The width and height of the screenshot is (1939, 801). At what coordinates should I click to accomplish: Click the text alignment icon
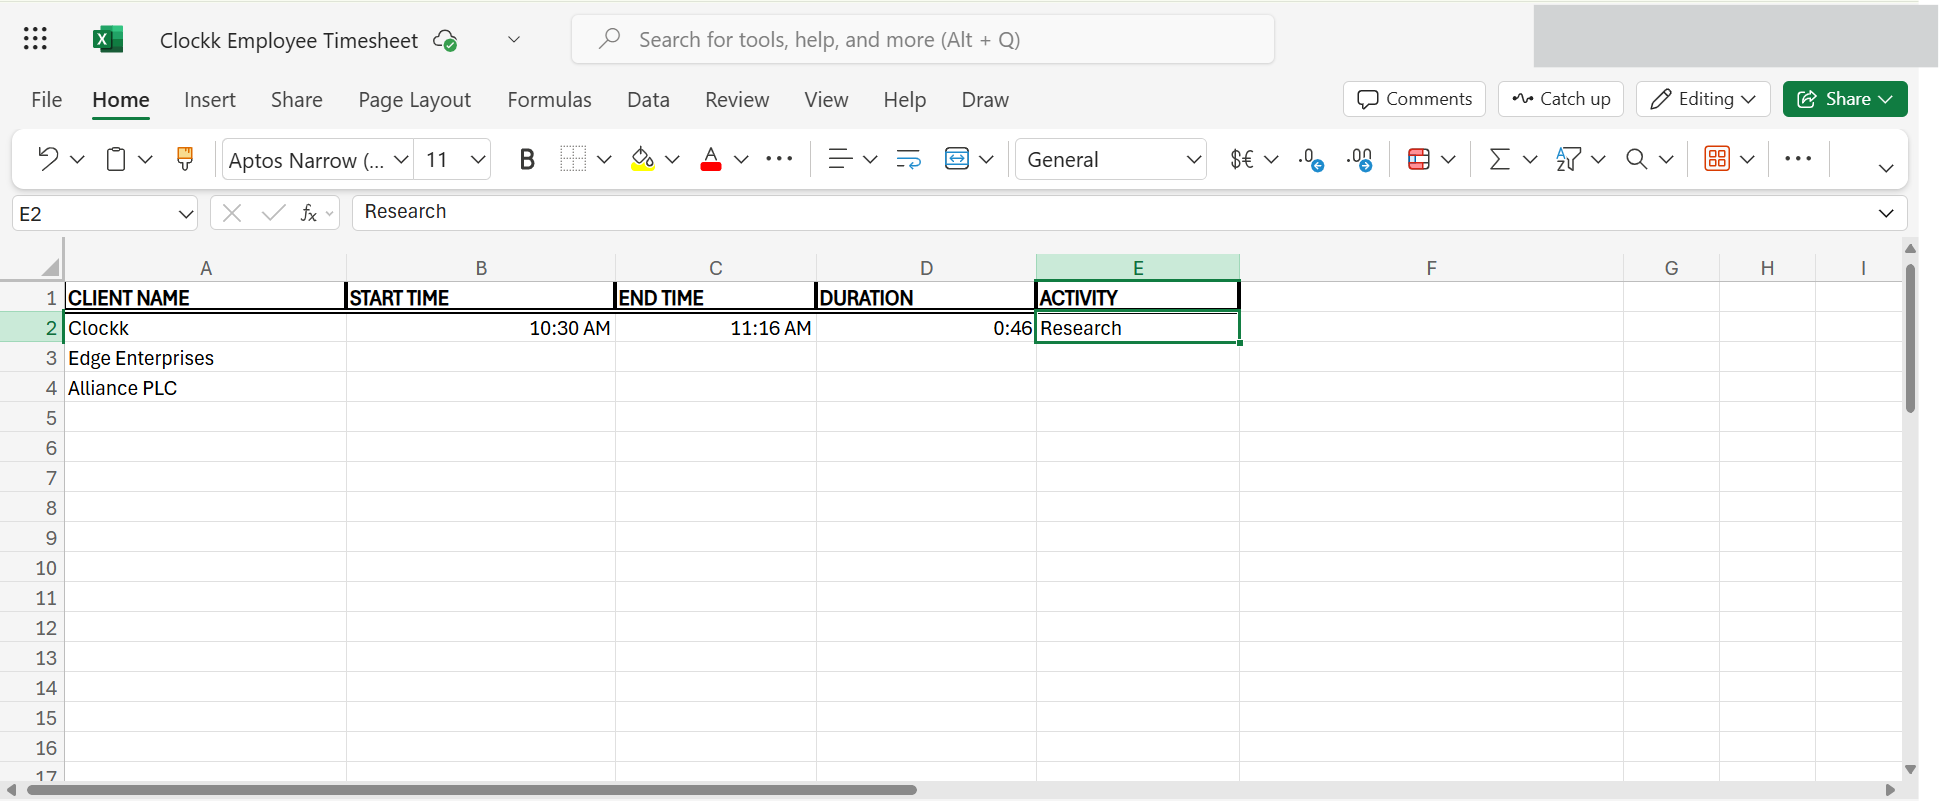[x=840, y=159]
